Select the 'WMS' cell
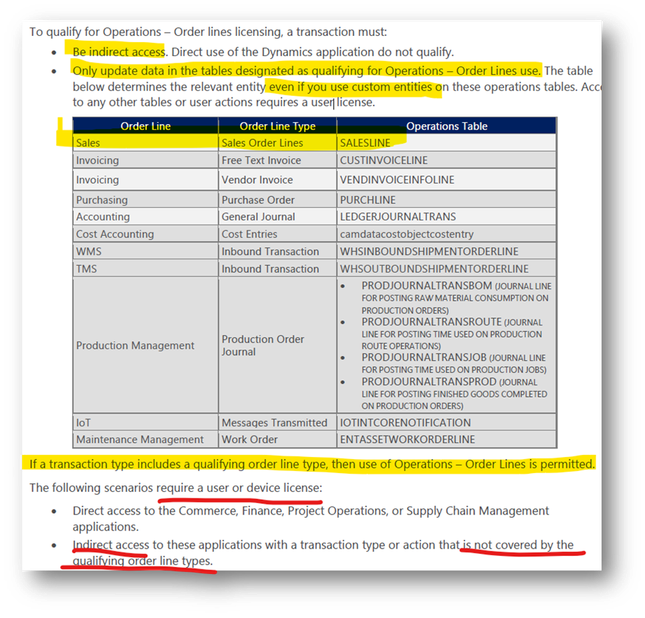Screen dimensions: 645x618 click(x=146, y=251)
